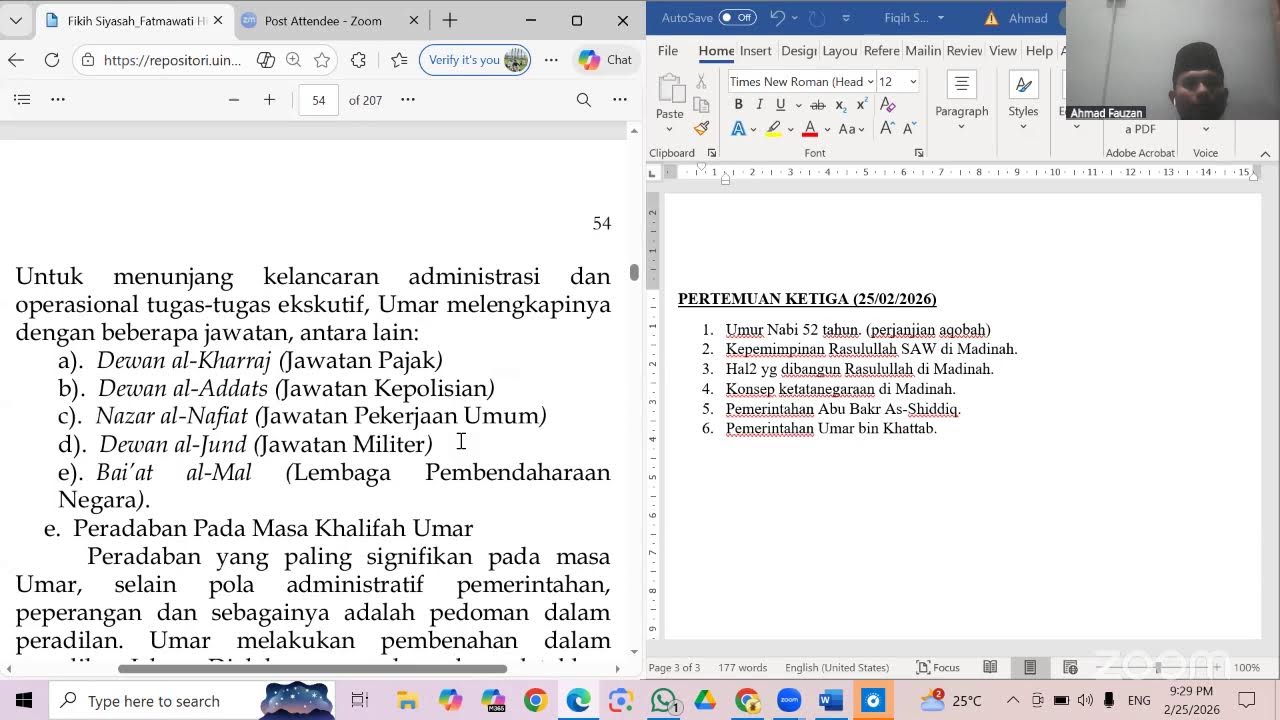Open the File menu in Word

(668, 51)
